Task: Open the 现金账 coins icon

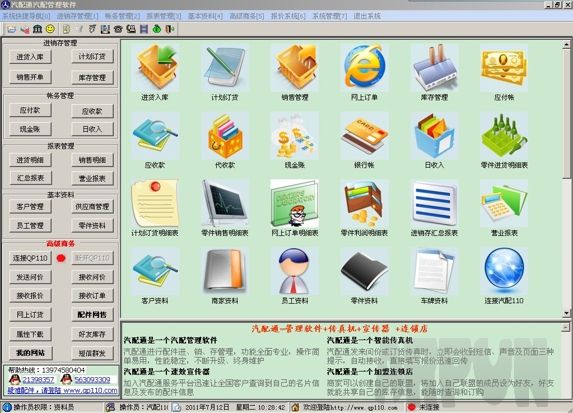Action: pyautogui.click(x=295, y=135)
